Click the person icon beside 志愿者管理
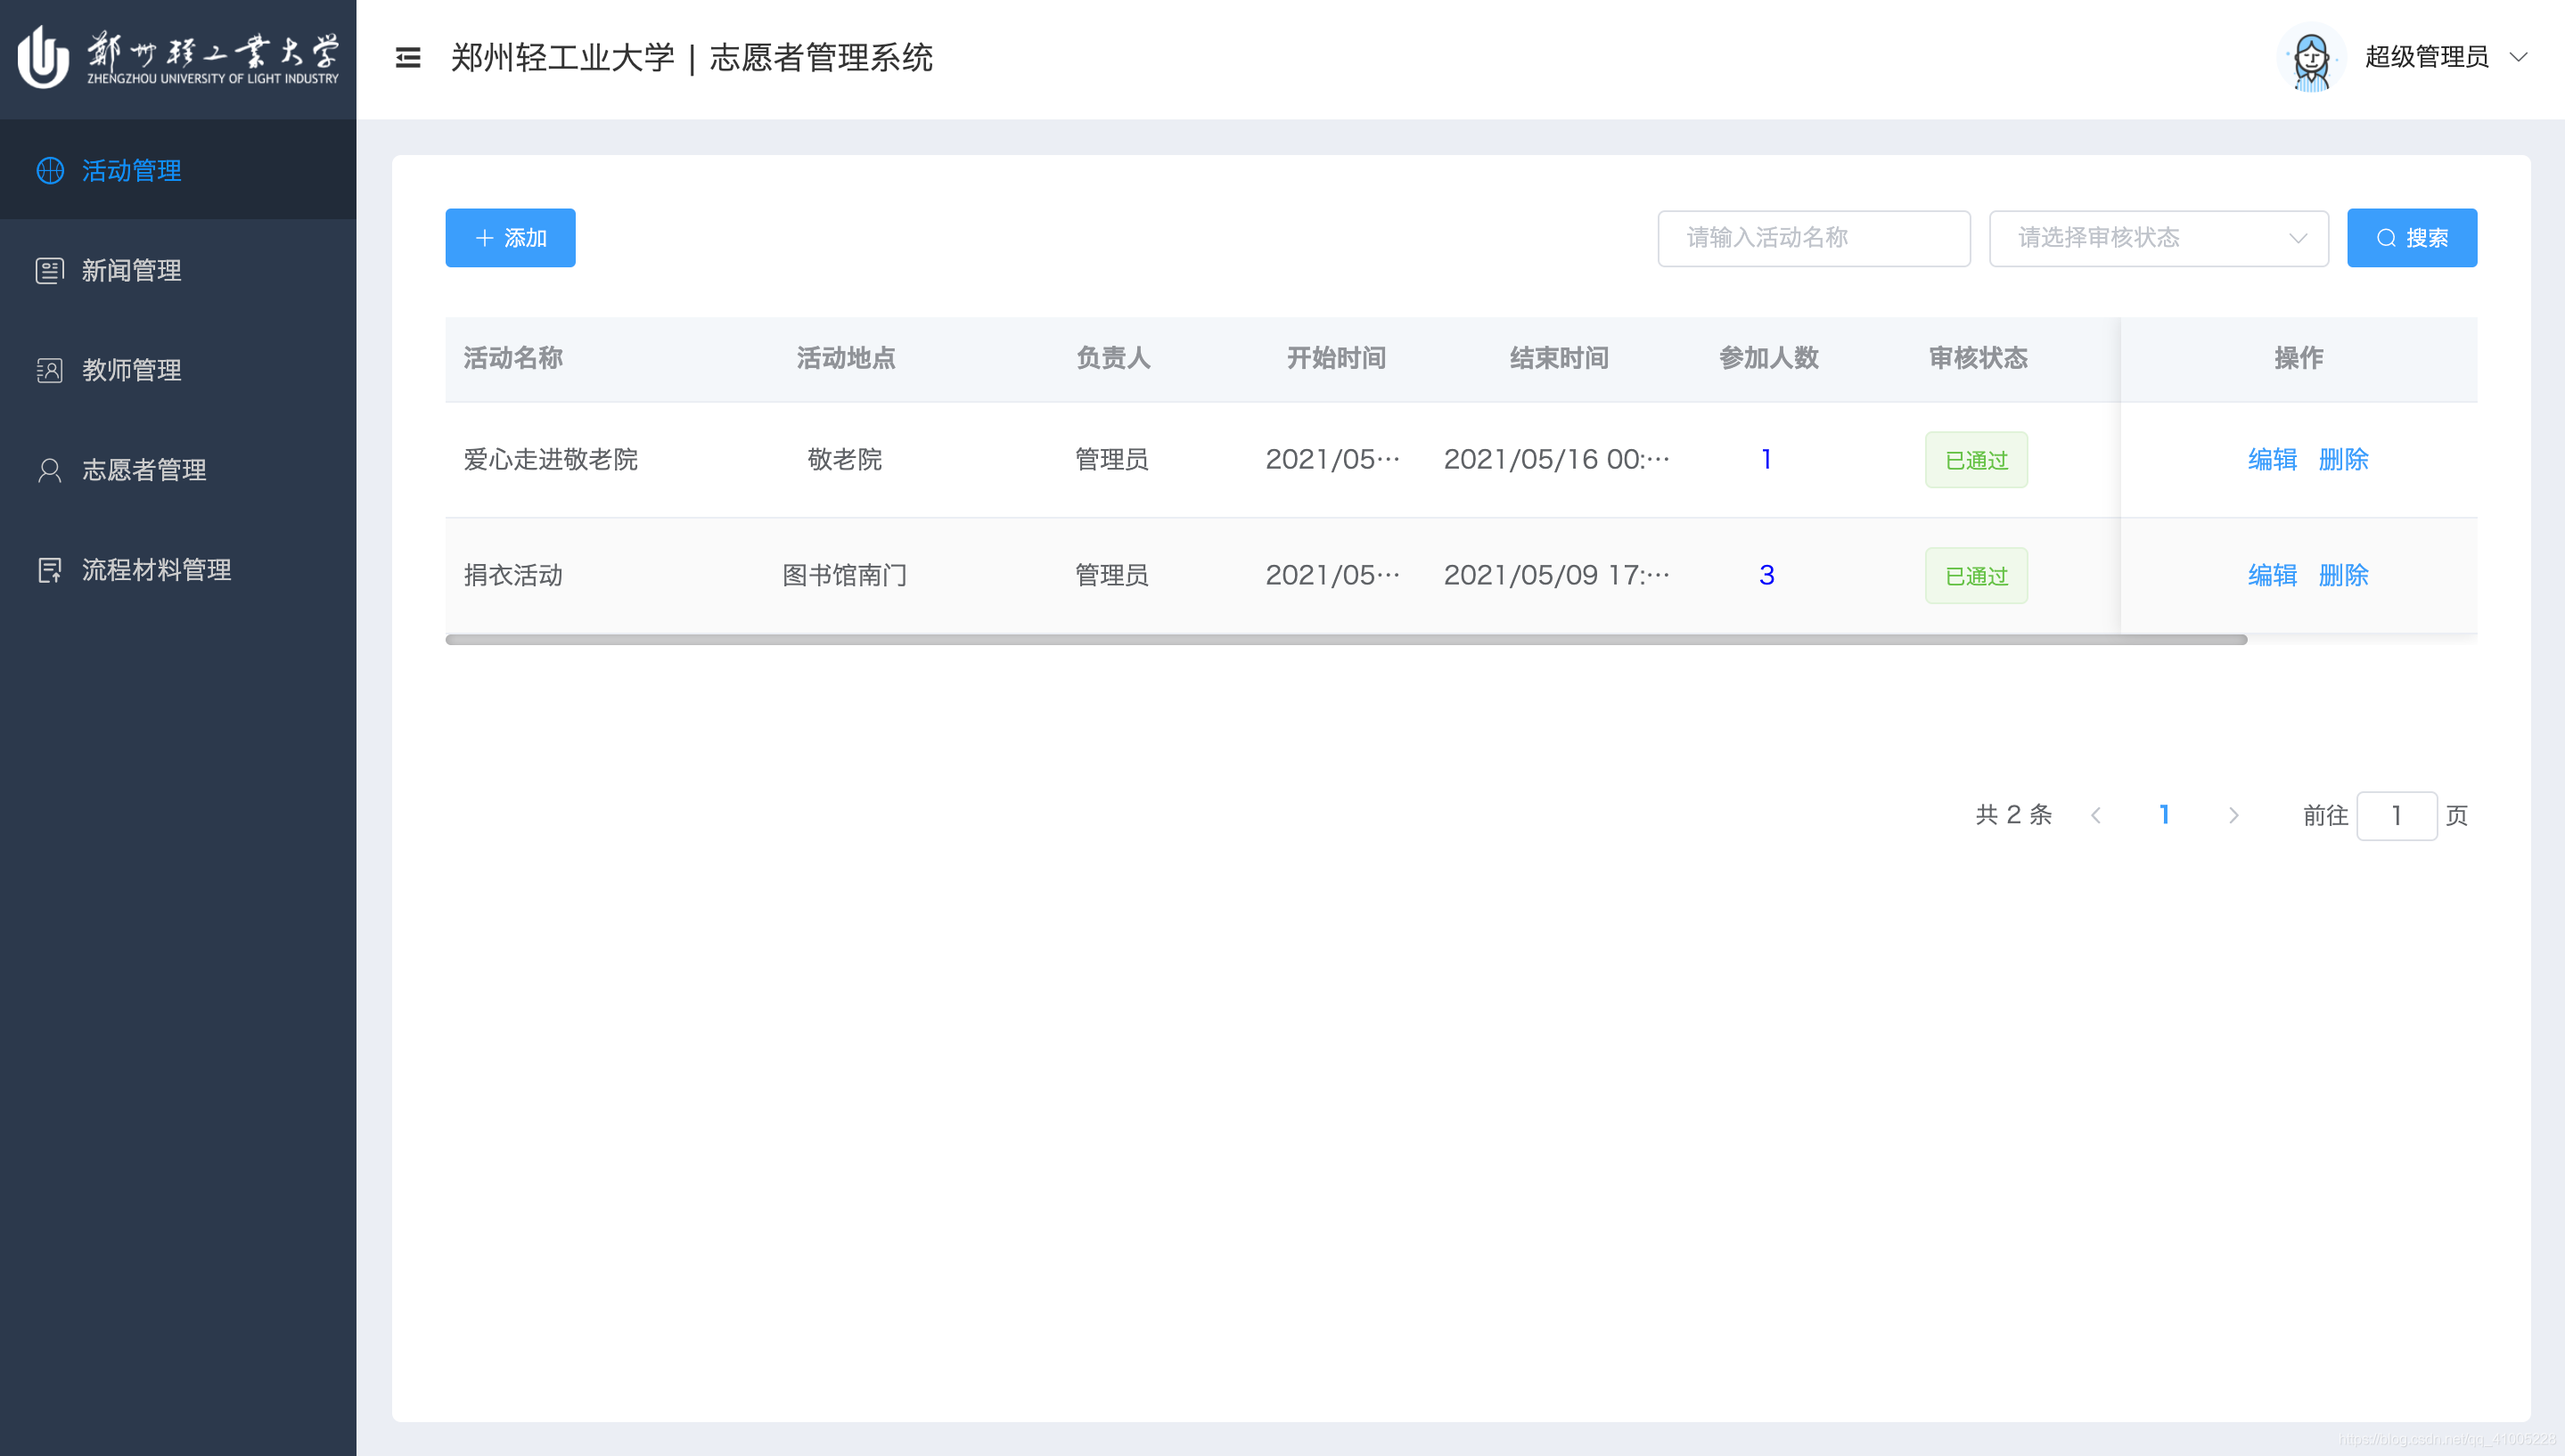Screen dimensions: 2565x1456 coord(50,470)
